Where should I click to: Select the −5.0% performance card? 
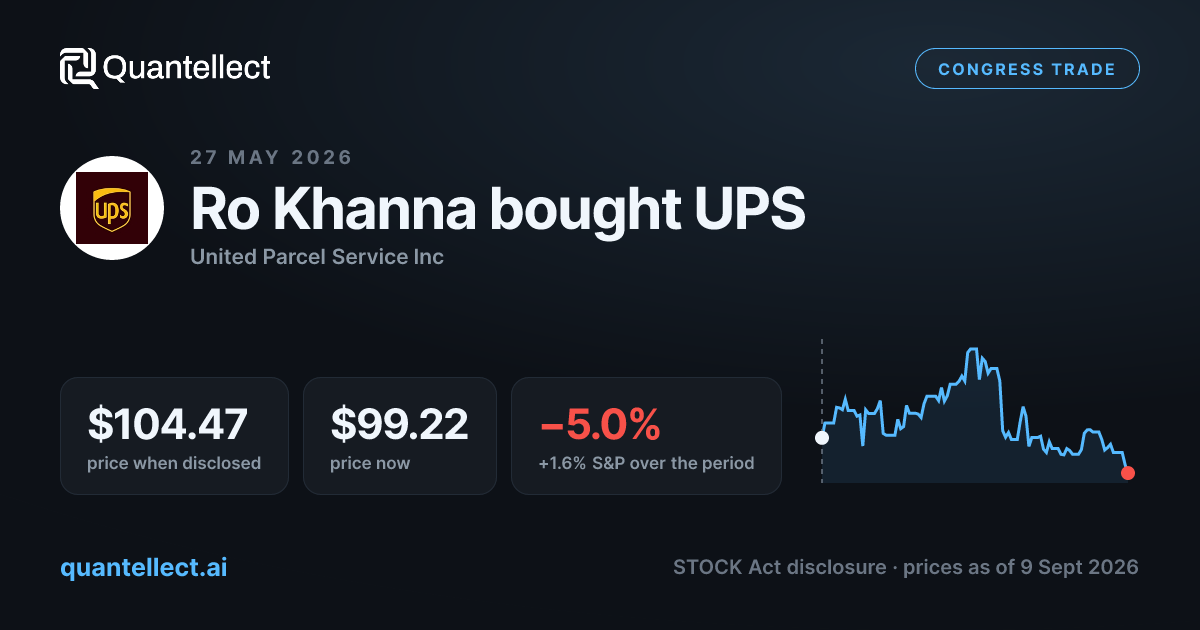[x=646, y=435]
